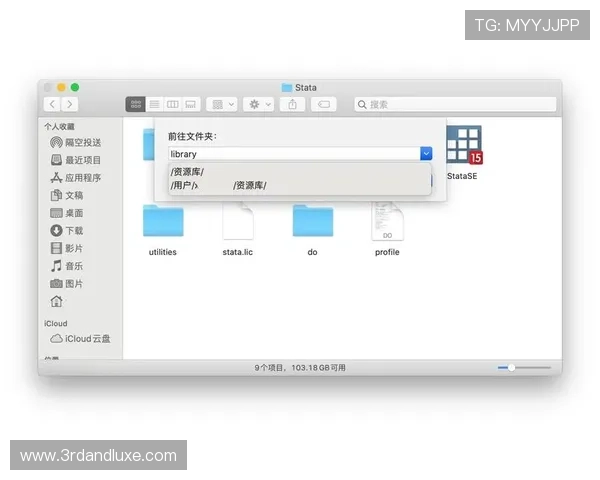Expand the Go to Folder path dropdown

(x=426, y=154)
